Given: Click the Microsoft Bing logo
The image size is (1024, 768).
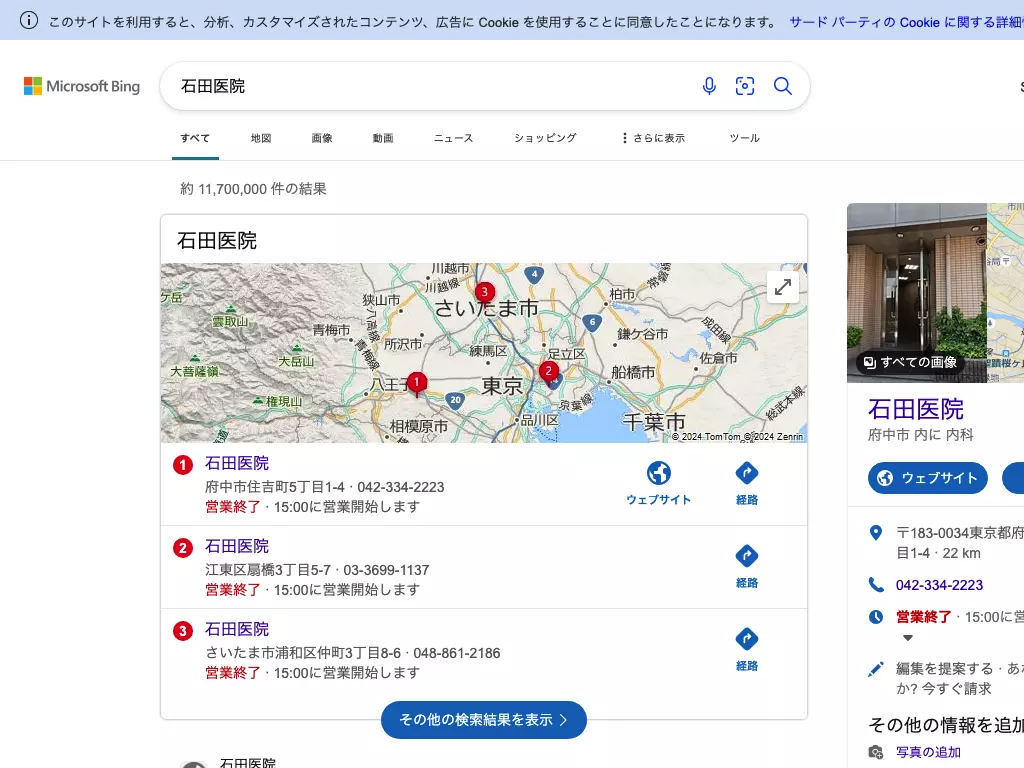Looking at the screenshot, I should coord(82,86).
